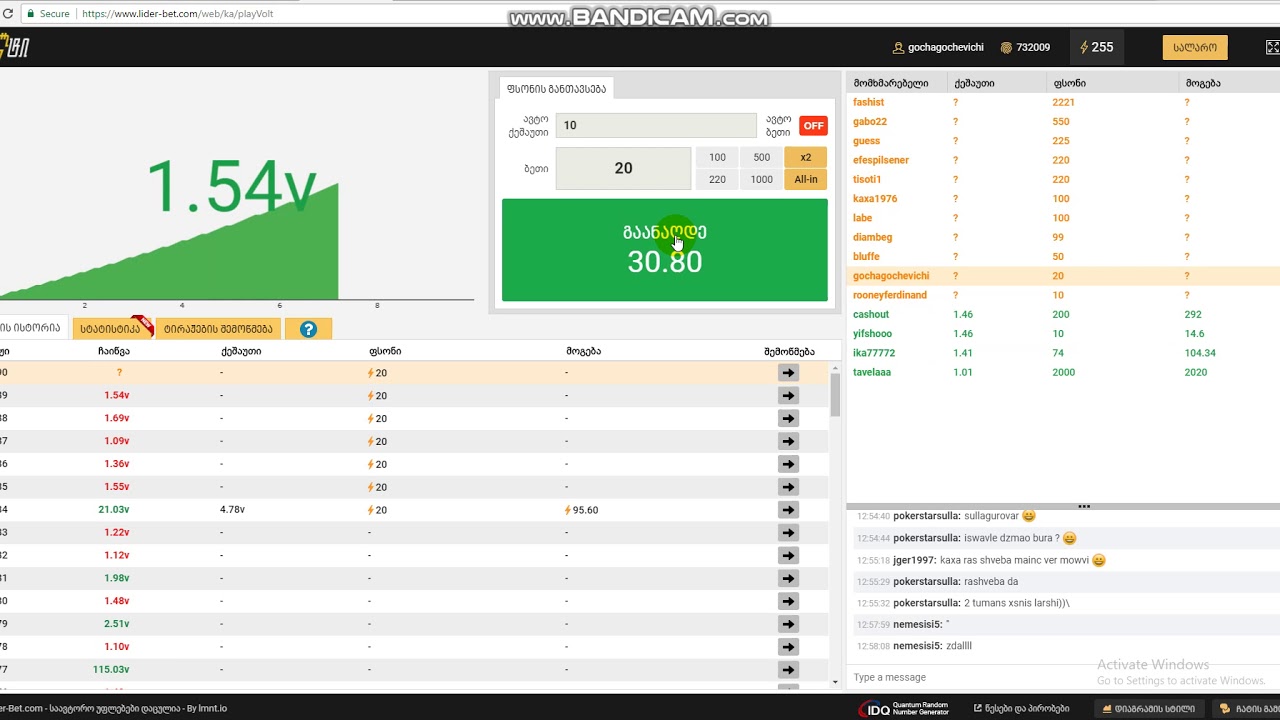Open the statistics tab (სტატისტიკა)
Image resolution: width=1280 pixels, height=720 pixels.
(x=111, y=329)
